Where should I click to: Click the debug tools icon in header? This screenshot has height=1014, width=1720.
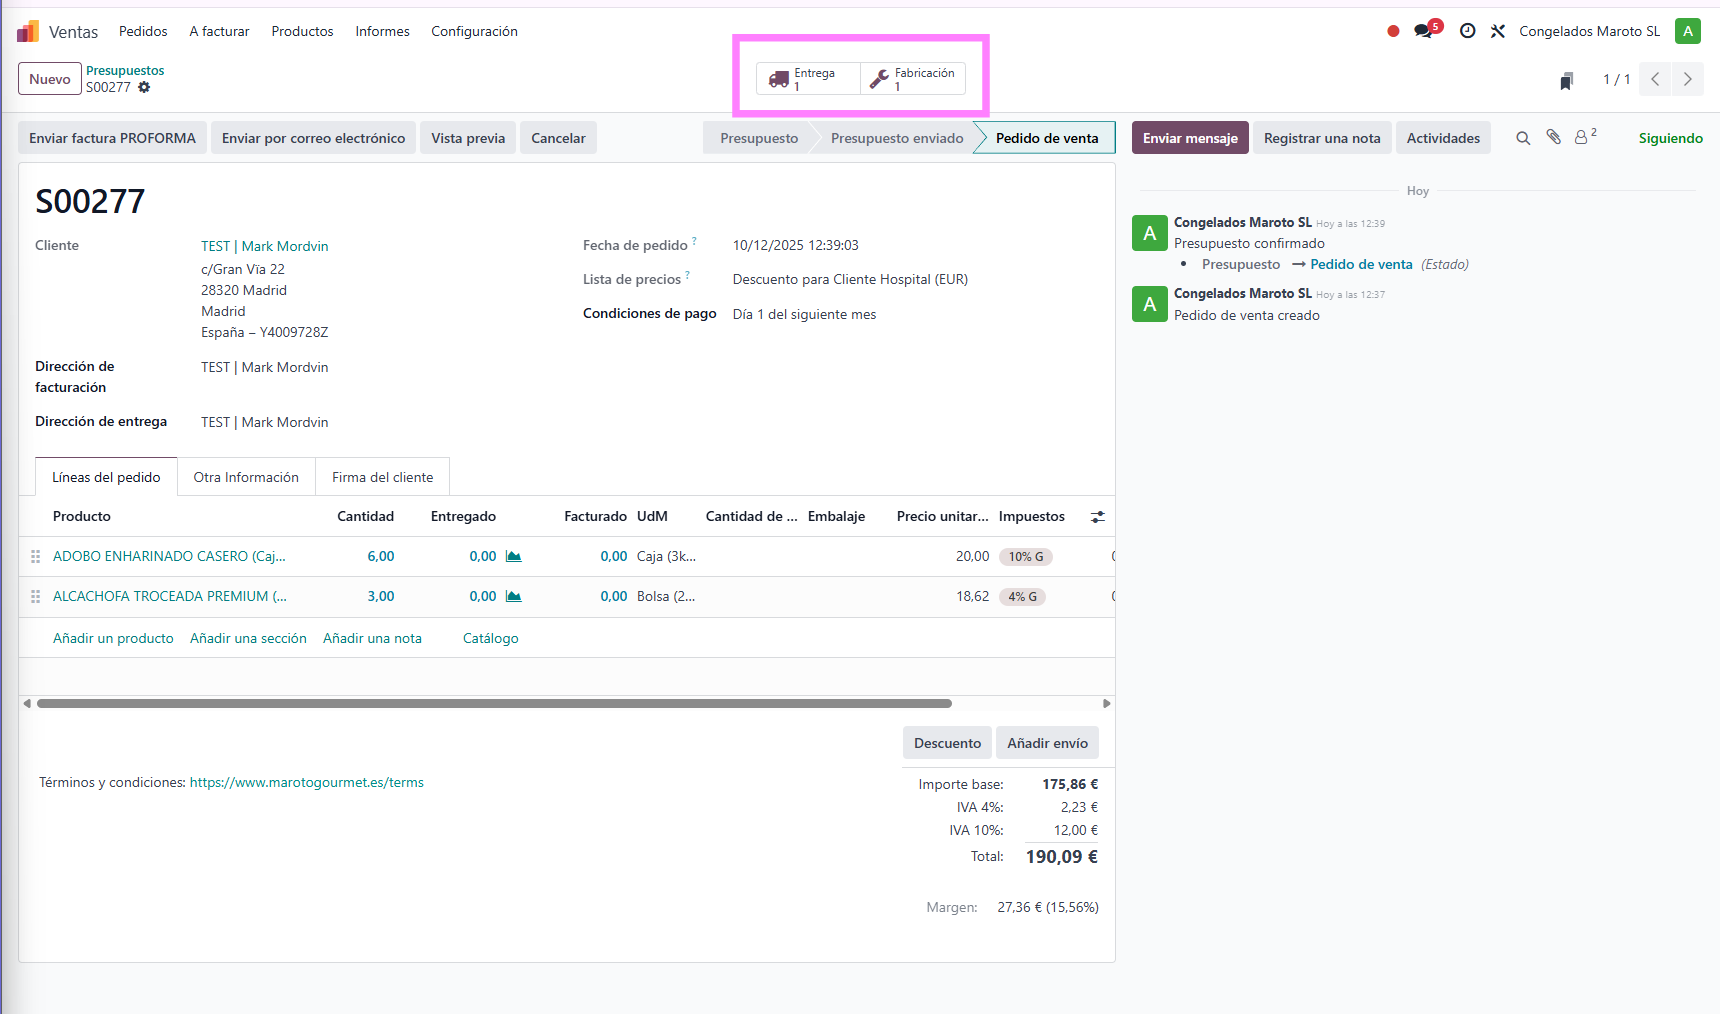coord(1497,31)
